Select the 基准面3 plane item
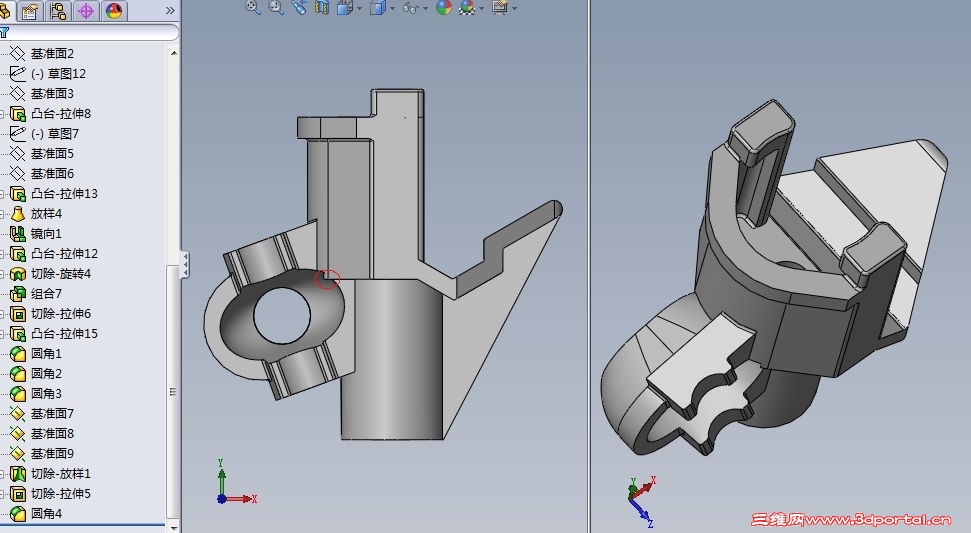 point(52,93)
